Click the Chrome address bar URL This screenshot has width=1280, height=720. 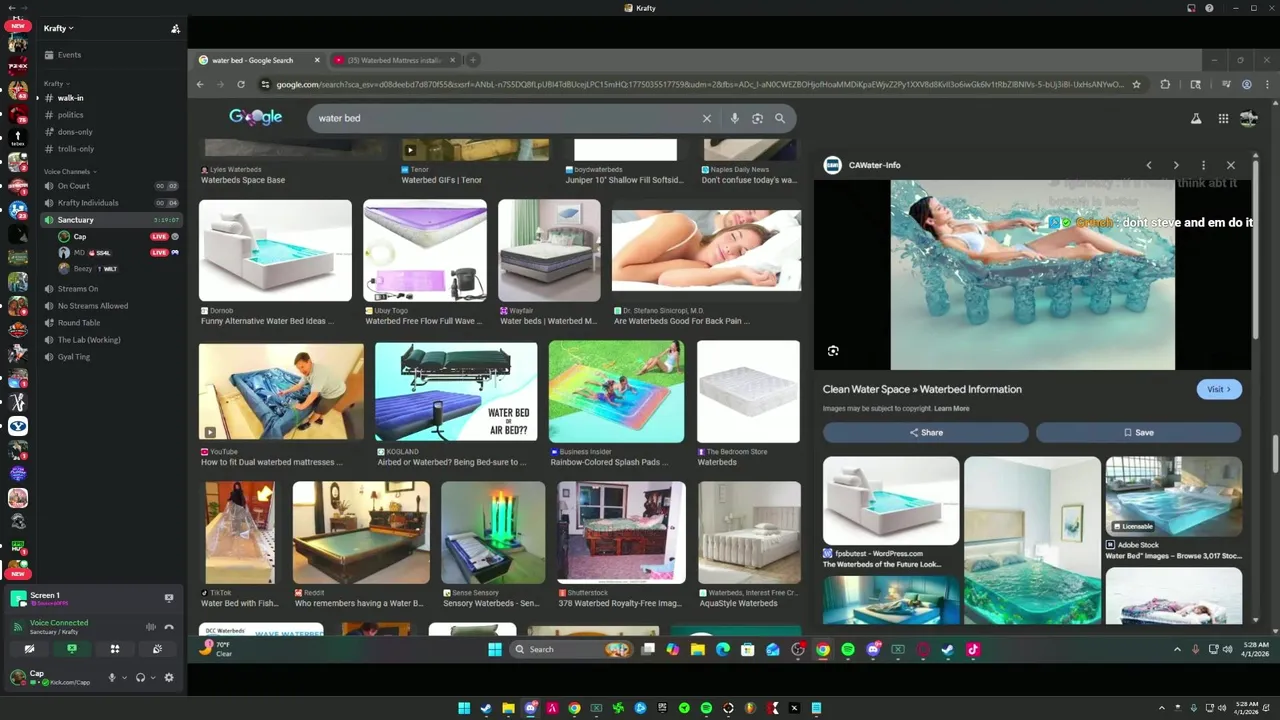pyautogui.click(x=699, y=85)
